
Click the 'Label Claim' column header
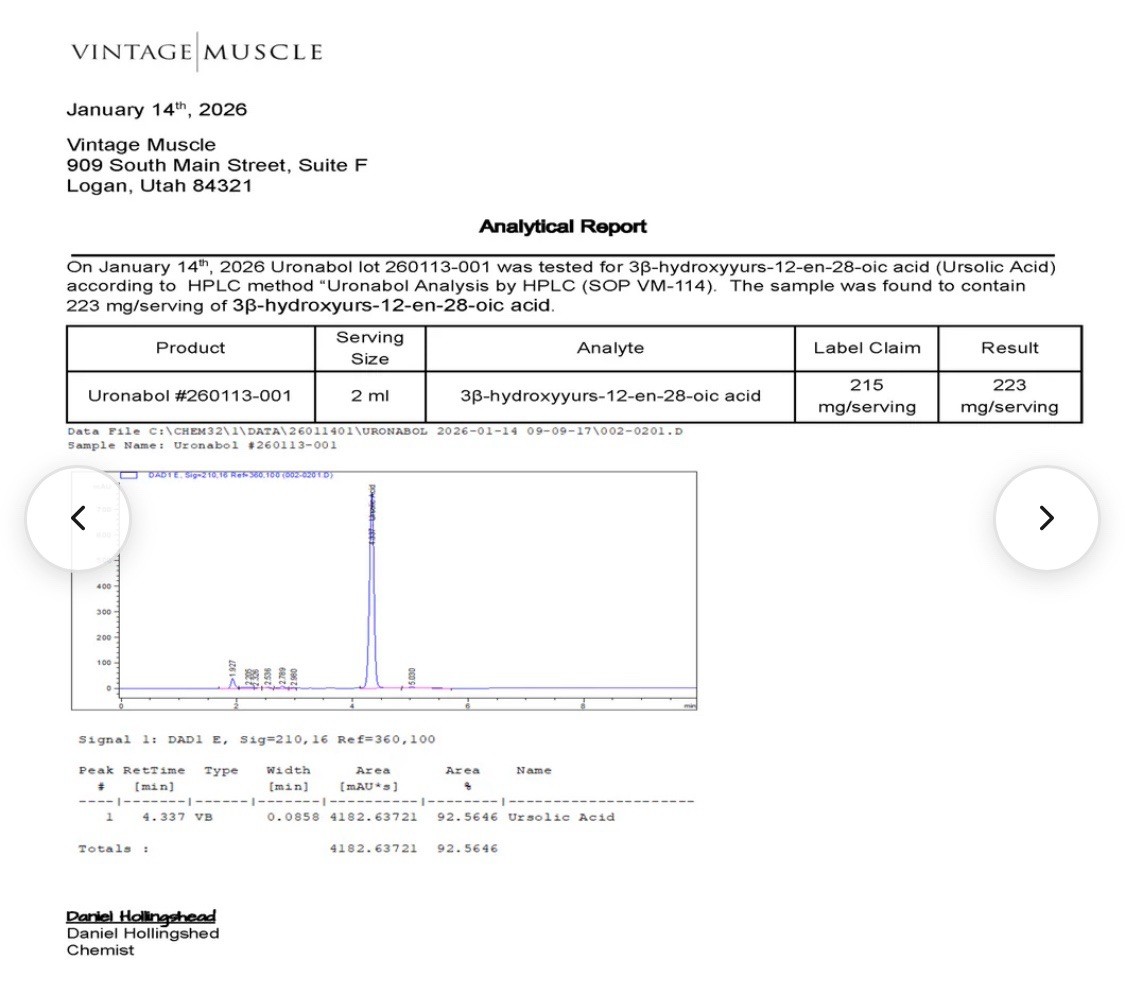coord(867,348)
